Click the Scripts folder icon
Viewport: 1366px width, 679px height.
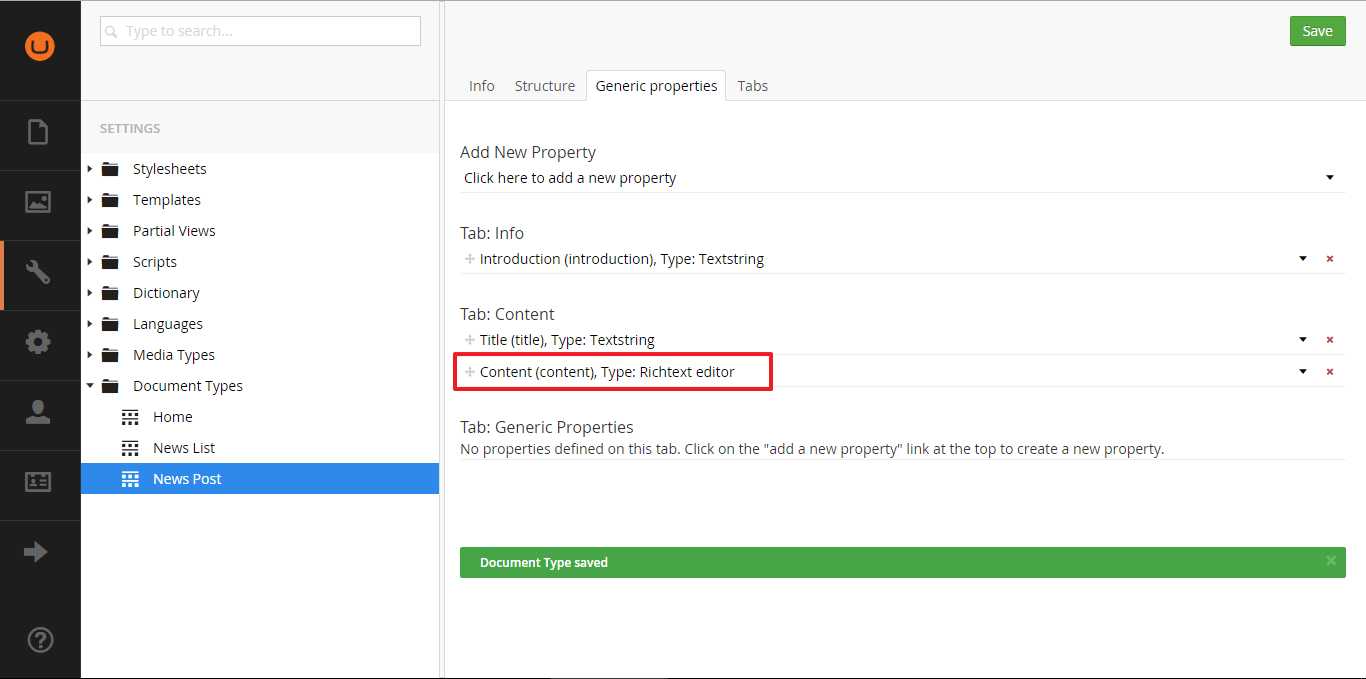(x=110, y=262)
